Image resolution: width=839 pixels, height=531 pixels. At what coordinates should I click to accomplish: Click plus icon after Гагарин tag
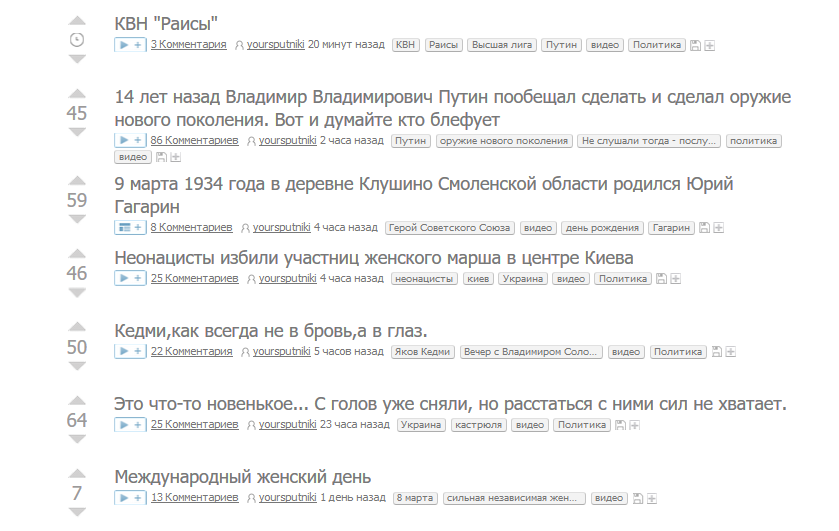click(x=718, y=228)
